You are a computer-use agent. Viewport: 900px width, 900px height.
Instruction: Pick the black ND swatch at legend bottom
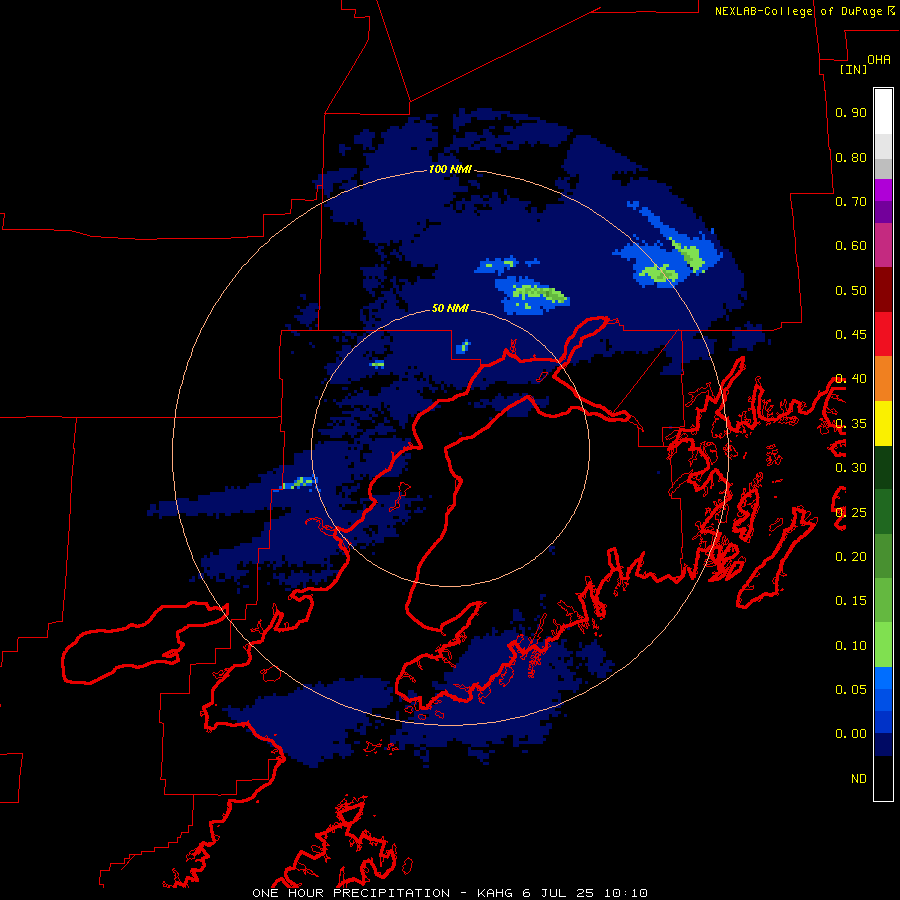[883, 778]
